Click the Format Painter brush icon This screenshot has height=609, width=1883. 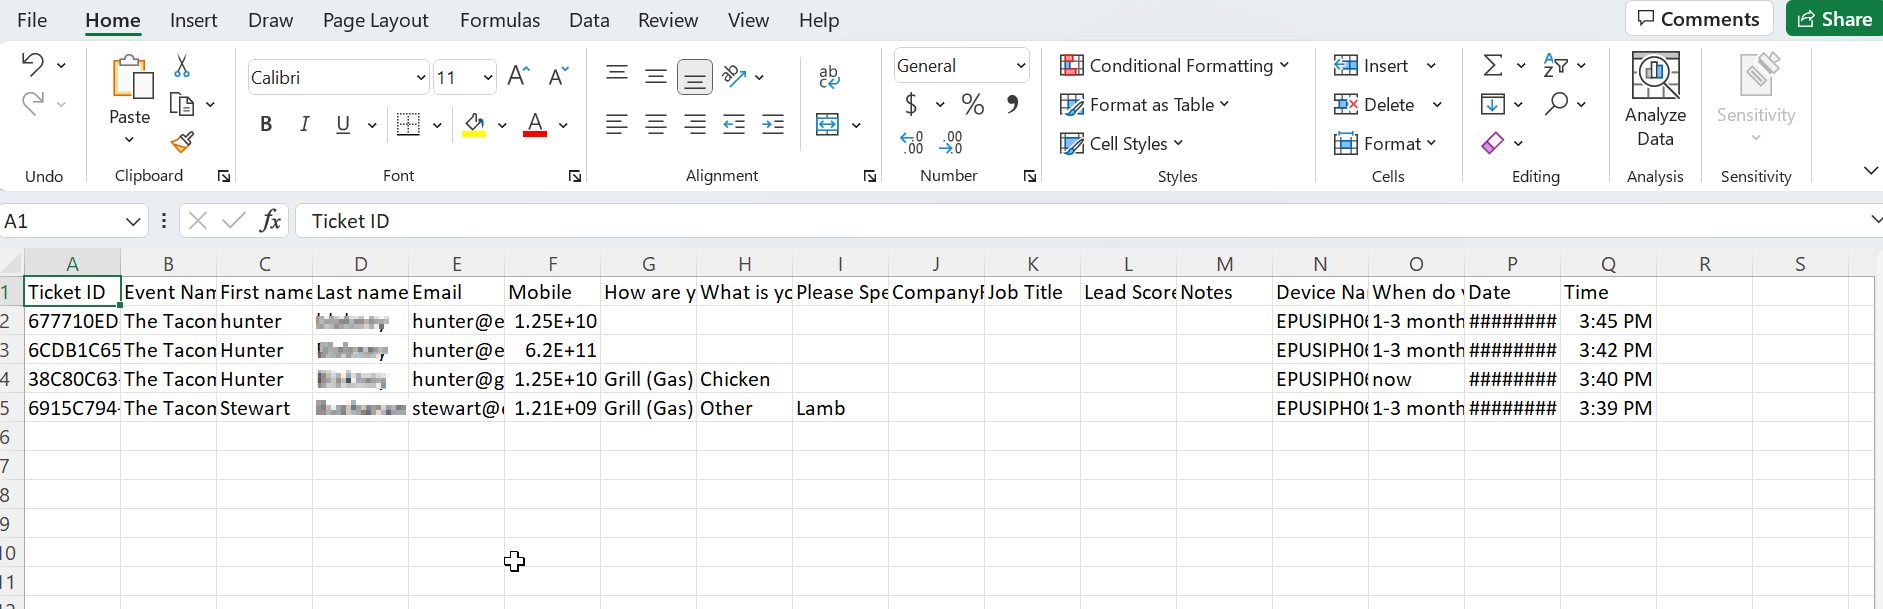click(x=182, y=142)
